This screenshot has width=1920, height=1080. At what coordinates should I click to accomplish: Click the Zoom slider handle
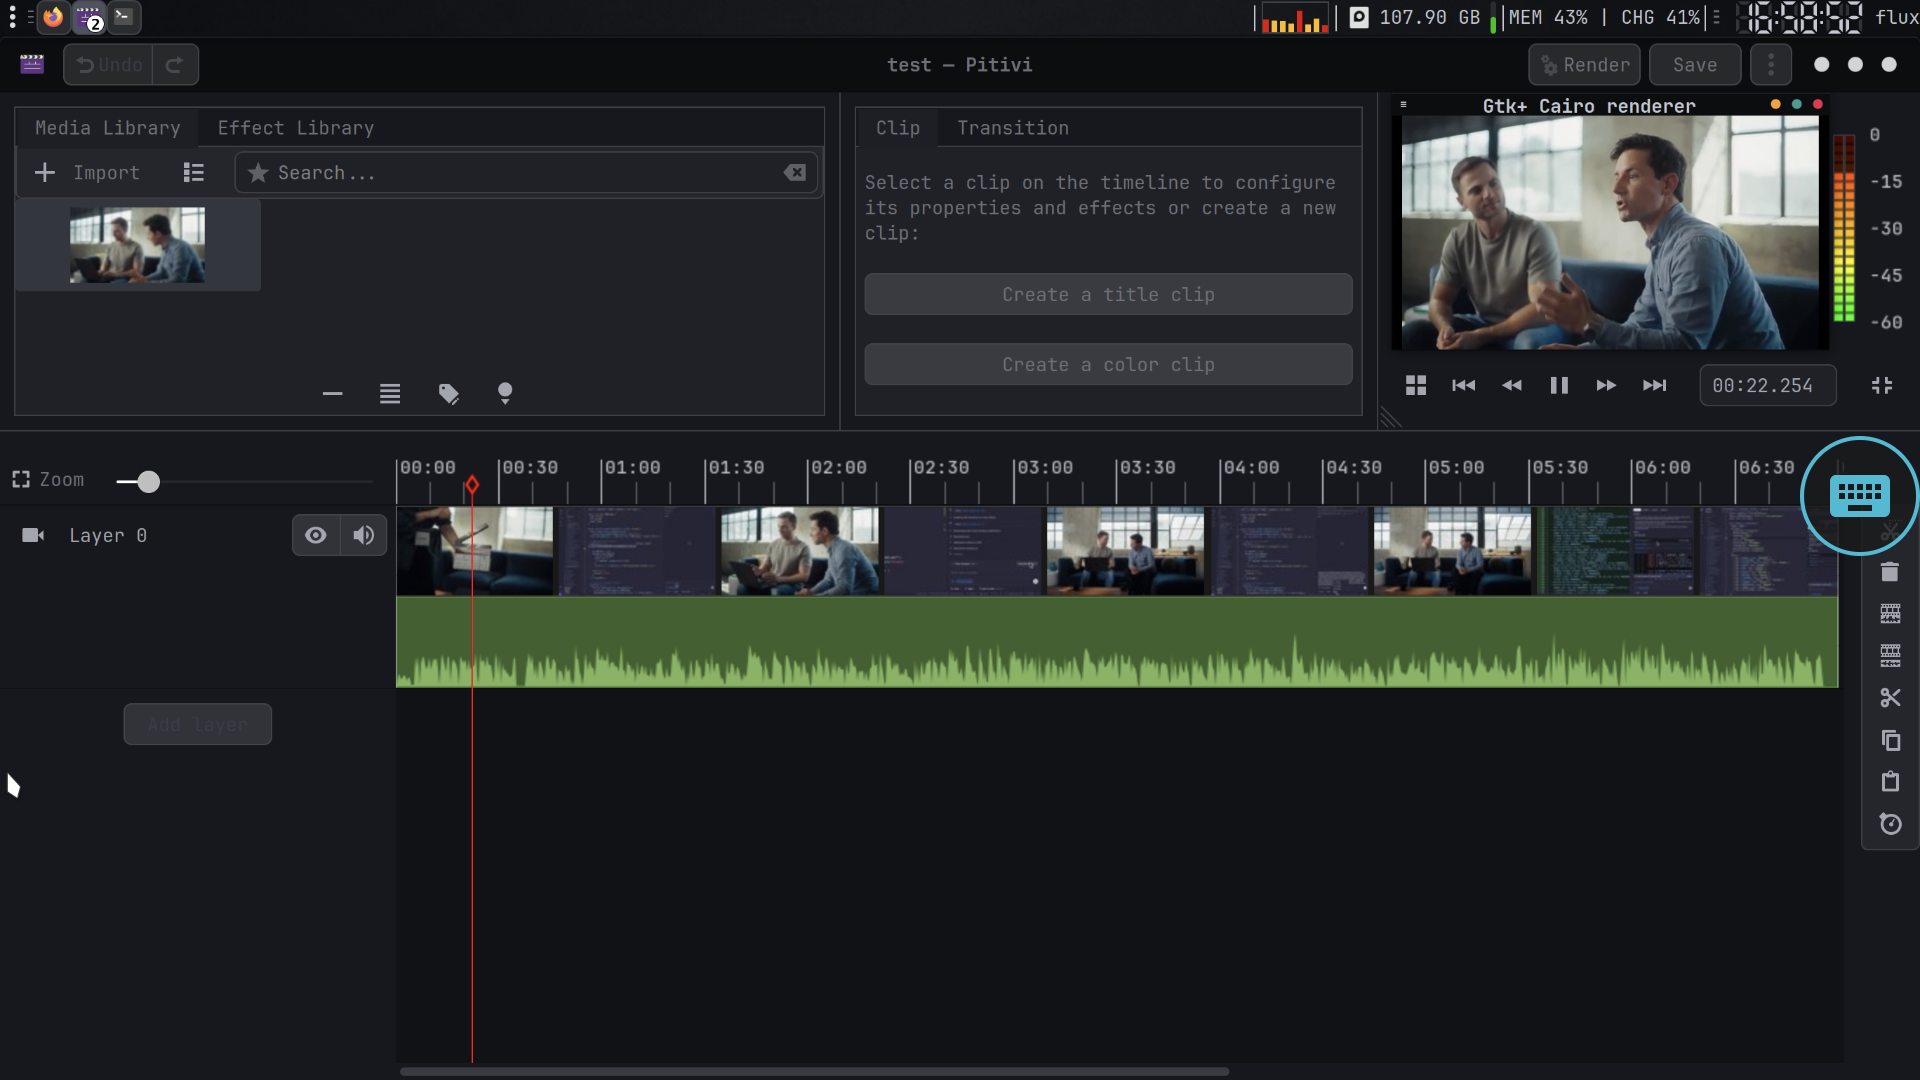click(148, 482)
